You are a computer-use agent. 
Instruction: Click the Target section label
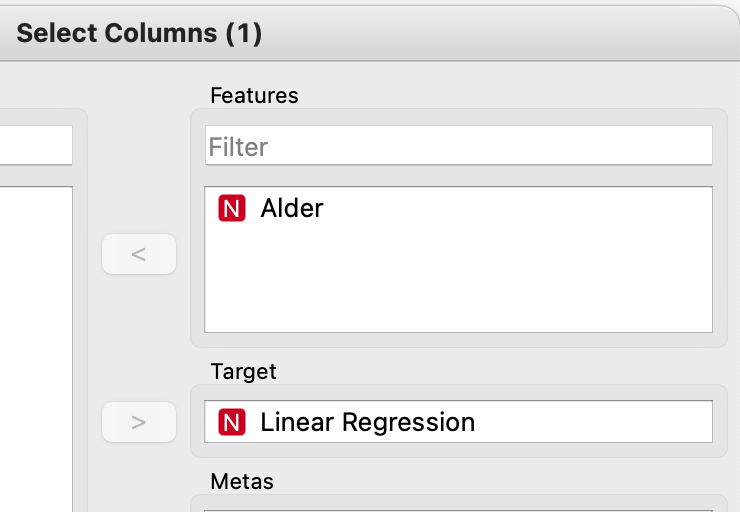[243, 372]
